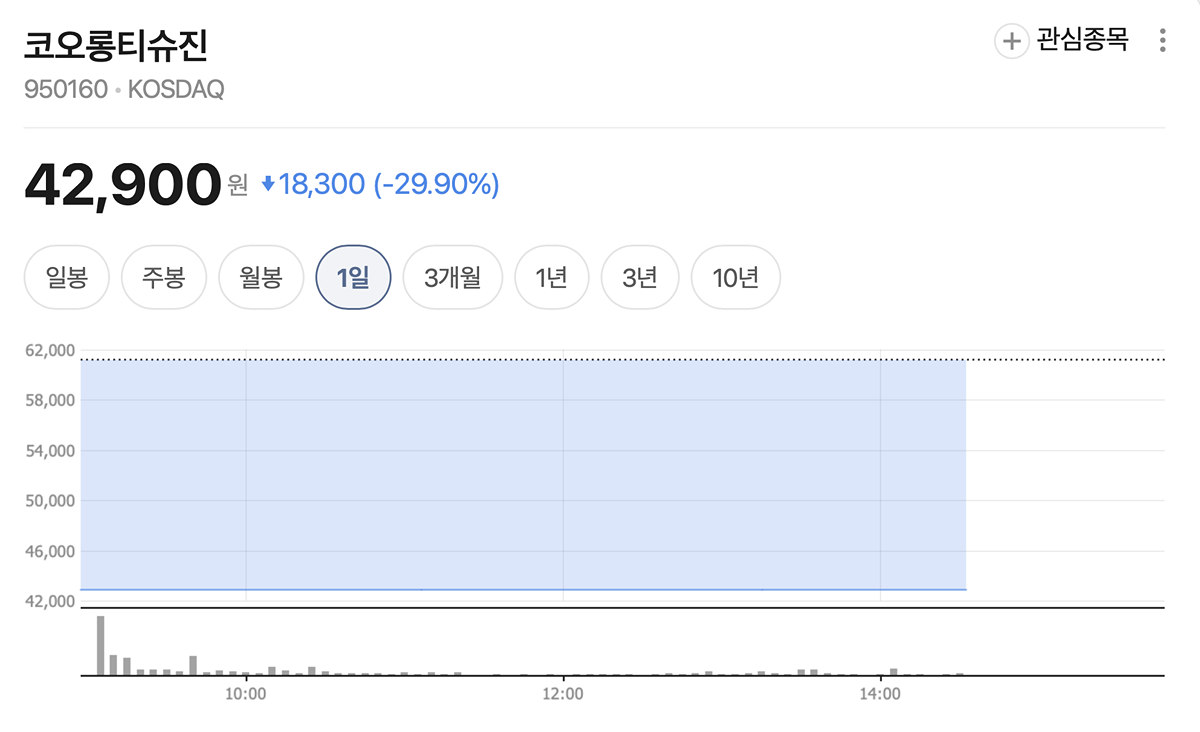Click the blue down-arrow price change icon
Viewport: 1200px width, 732px height.
tap(268, 184)
